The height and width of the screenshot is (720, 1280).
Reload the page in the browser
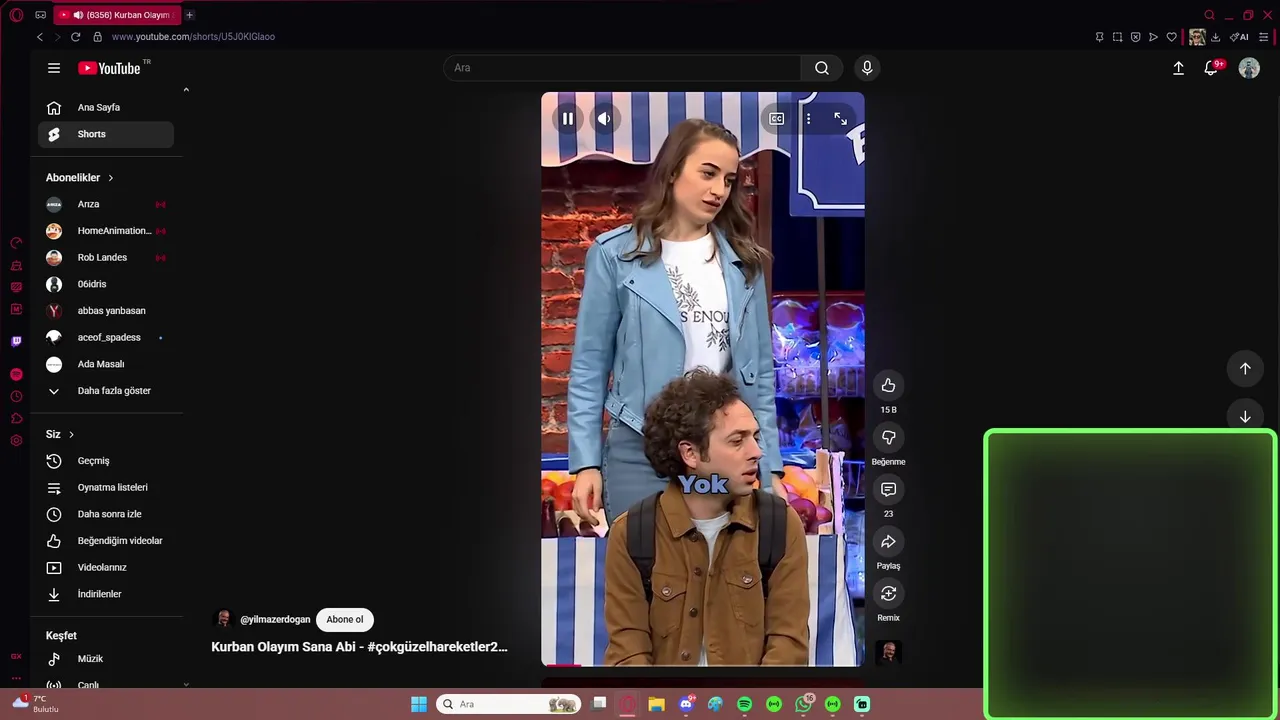[x=75, y=37]
